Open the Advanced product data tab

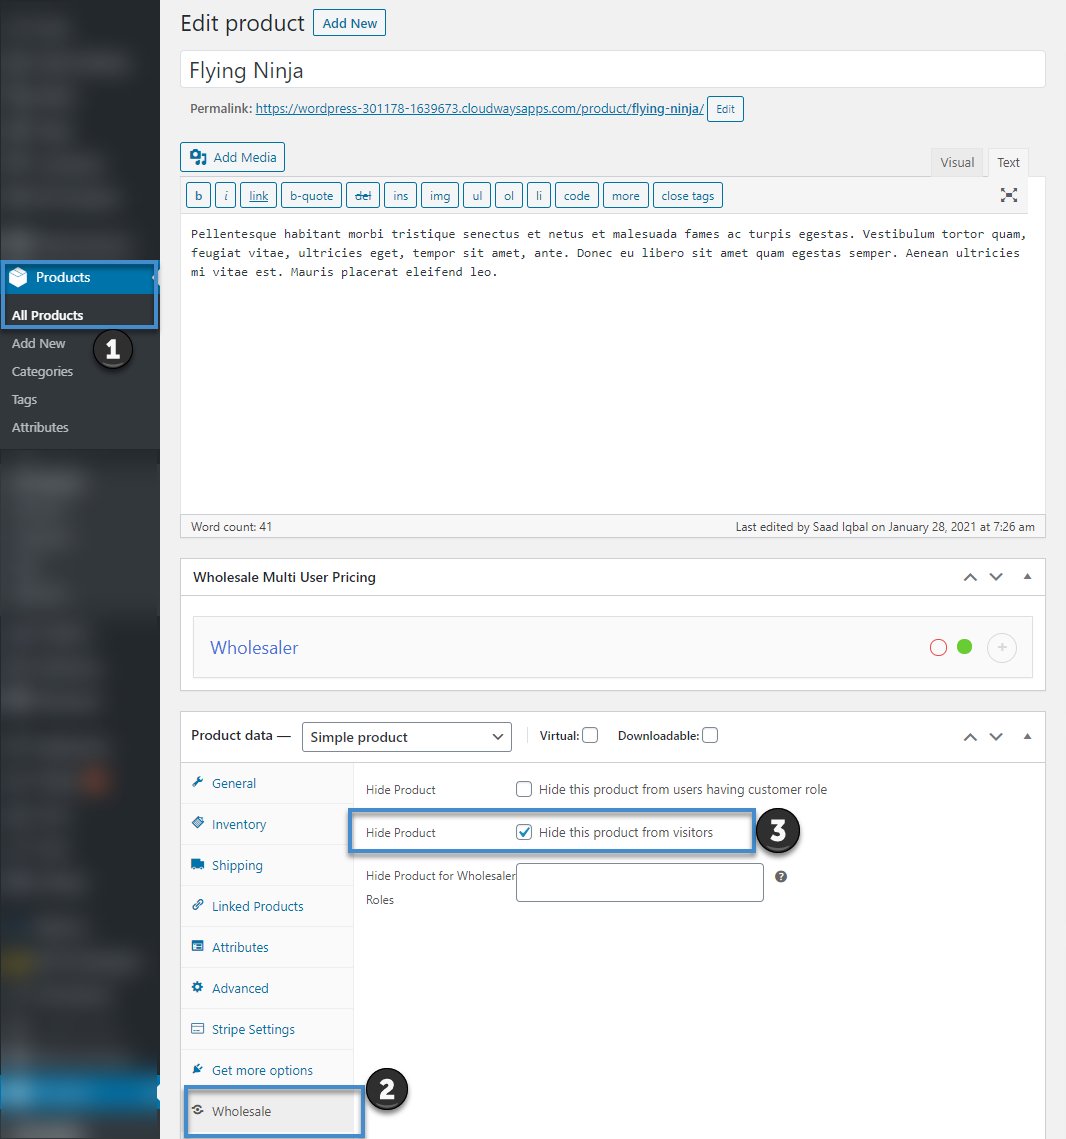tap(267, 989)
